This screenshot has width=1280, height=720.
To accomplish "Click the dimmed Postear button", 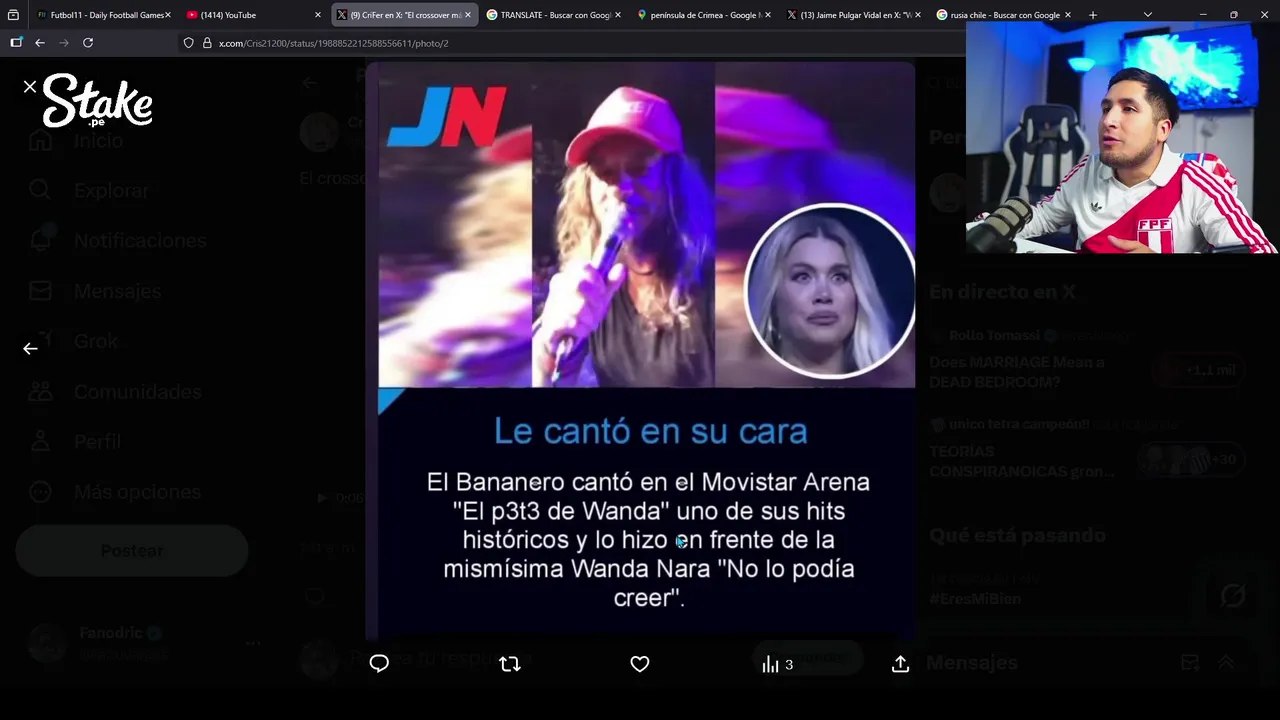I will pyautogui.click(x=131, y=550).
